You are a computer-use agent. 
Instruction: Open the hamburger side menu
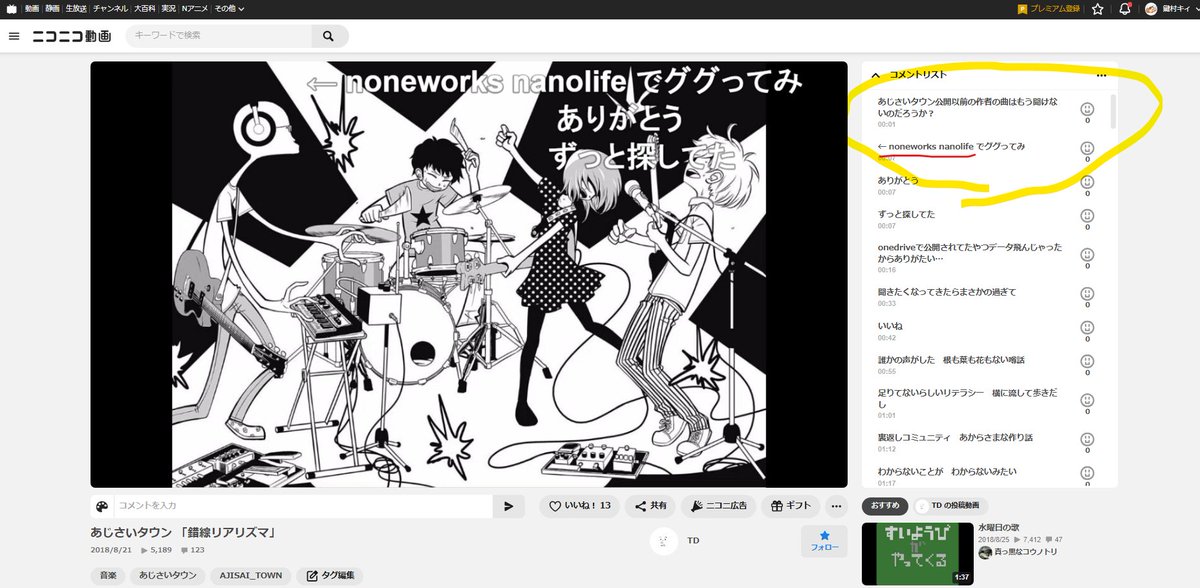[14, 37]
